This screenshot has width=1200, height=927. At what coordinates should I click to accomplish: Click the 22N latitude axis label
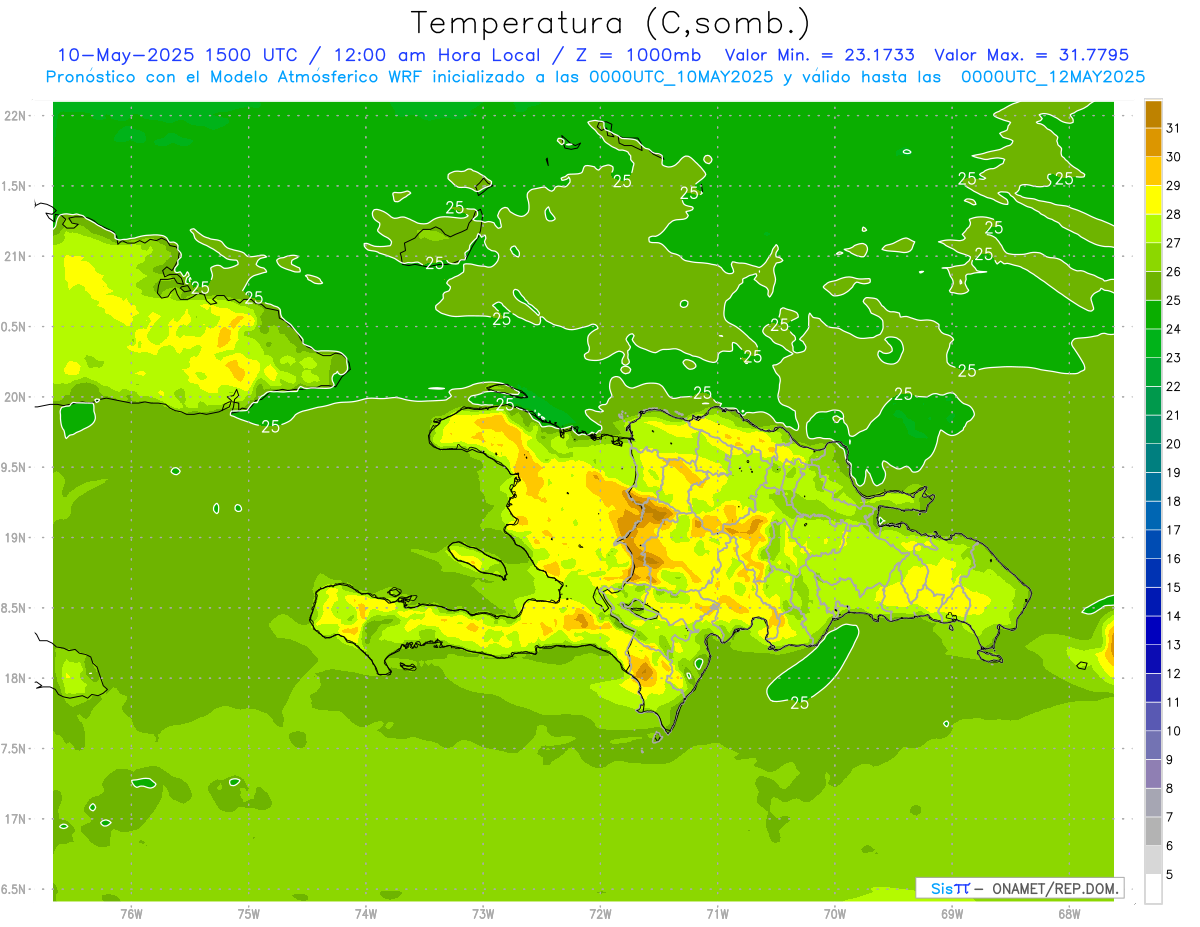[15, 115]
